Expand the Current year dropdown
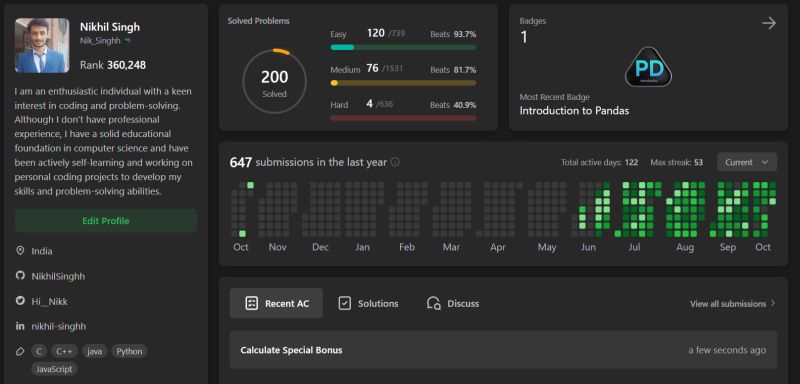This screenshot has width=800, height=384. (747, 162)
